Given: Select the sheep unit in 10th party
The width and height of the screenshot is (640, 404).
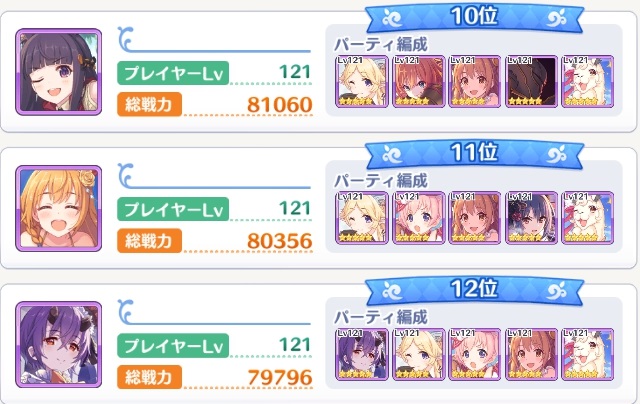Looking at the screenshot, I should pyautogui.click(x=588, y=82).
